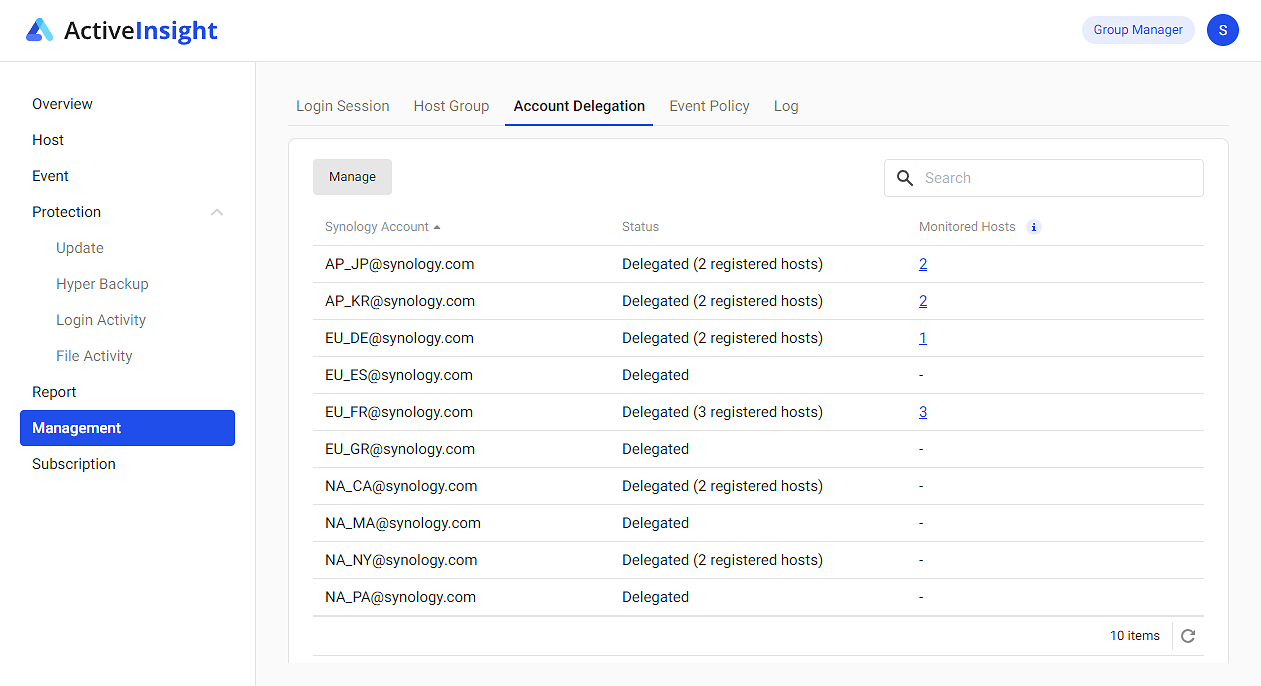Select Overview in the sidebar
This screenshot has width=1261, height=686.
(x=62, y=104)
